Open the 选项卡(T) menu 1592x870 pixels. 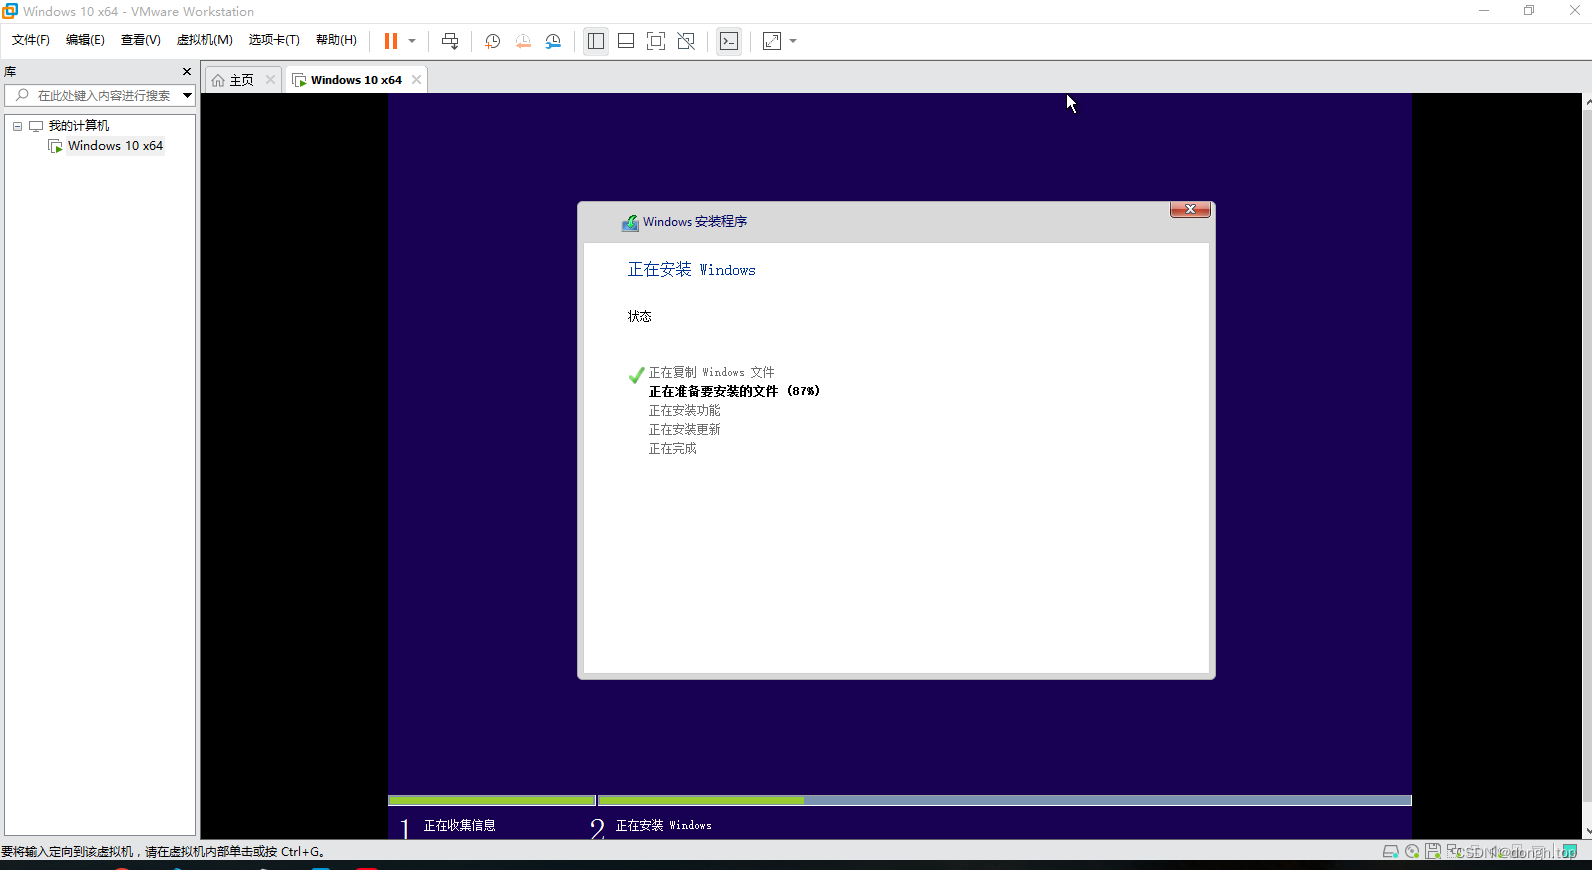click(274, 40)
